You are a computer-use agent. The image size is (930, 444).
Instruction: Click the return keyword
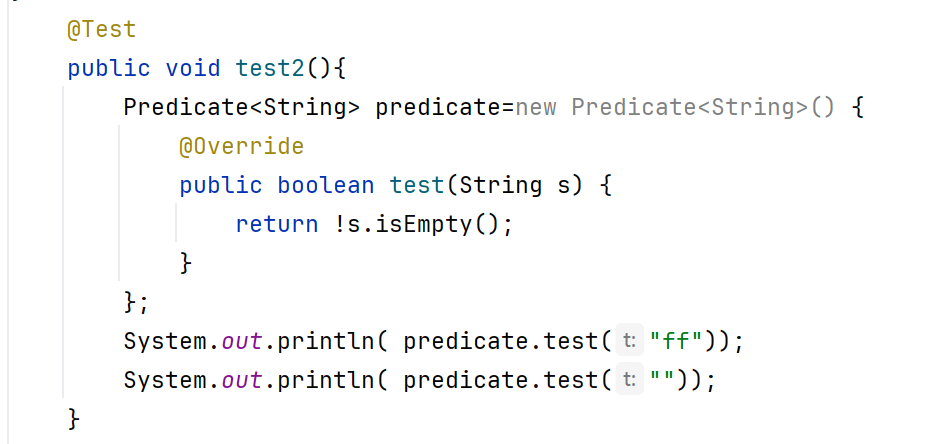tap(277, 225)
